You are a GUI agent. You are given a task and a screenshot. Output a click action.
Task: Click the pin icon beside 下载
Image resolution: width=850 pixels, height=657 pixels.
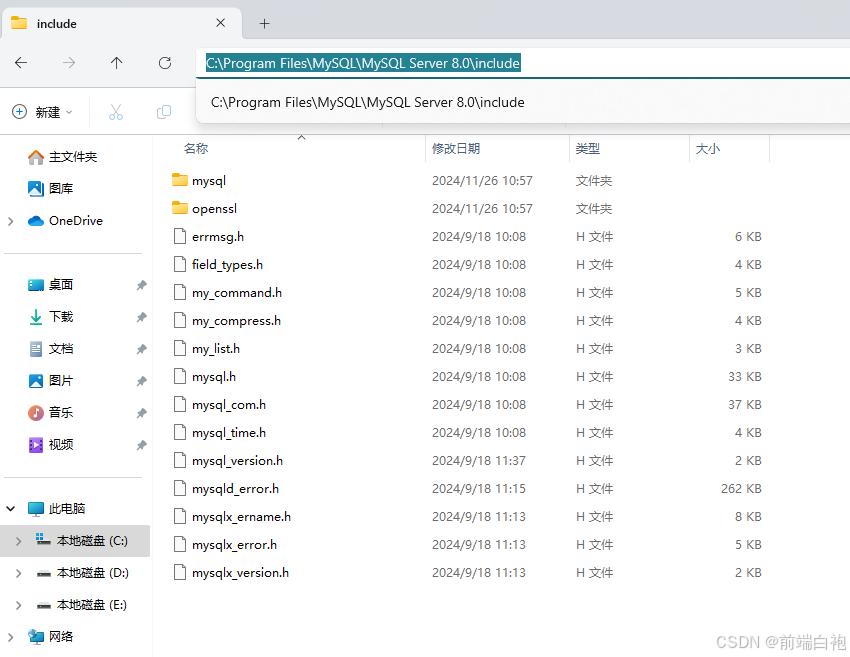pos(141,317)
